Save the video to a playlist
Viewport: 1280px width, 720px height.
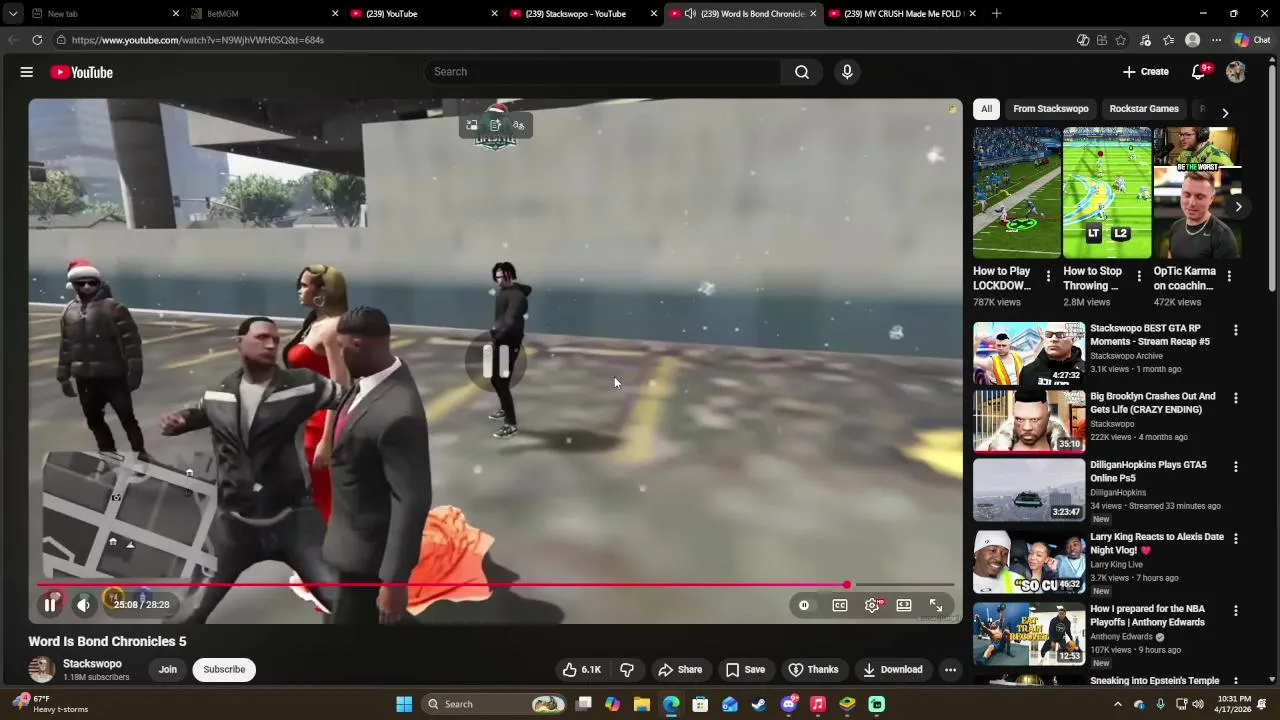(745, 670)
